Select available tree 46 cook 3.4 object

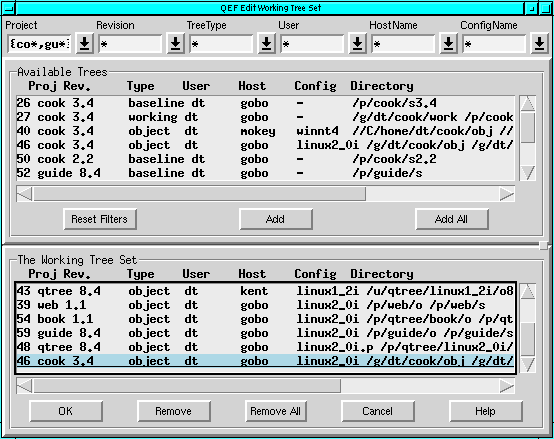[265, 145]
